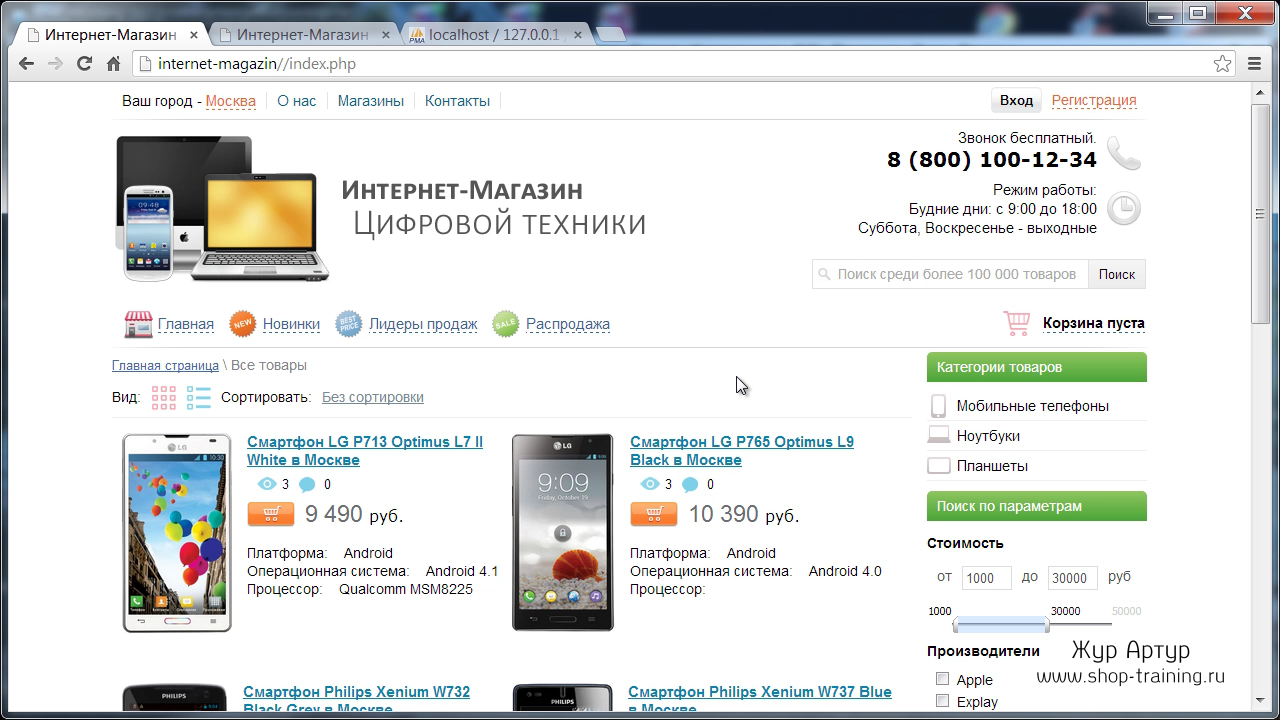
Task: Open the Контакты page
Action: point(457,101)
